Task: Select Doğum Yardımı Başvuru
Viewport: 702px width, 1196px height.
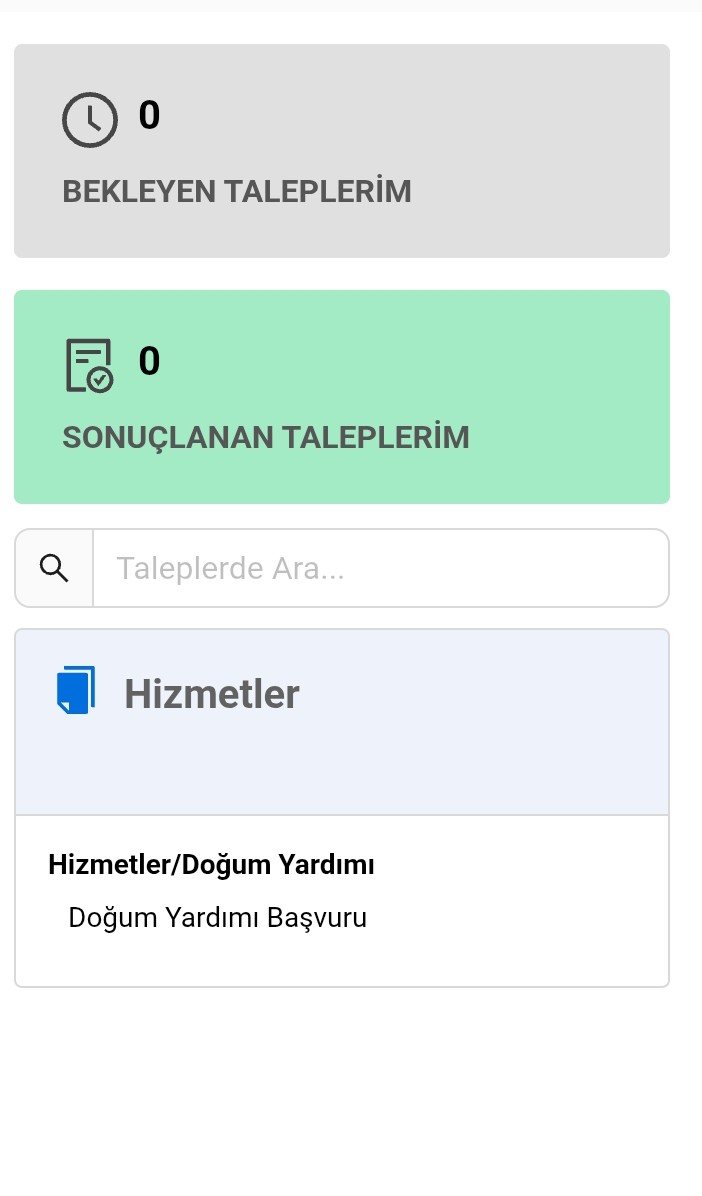Action: [217, 917]
